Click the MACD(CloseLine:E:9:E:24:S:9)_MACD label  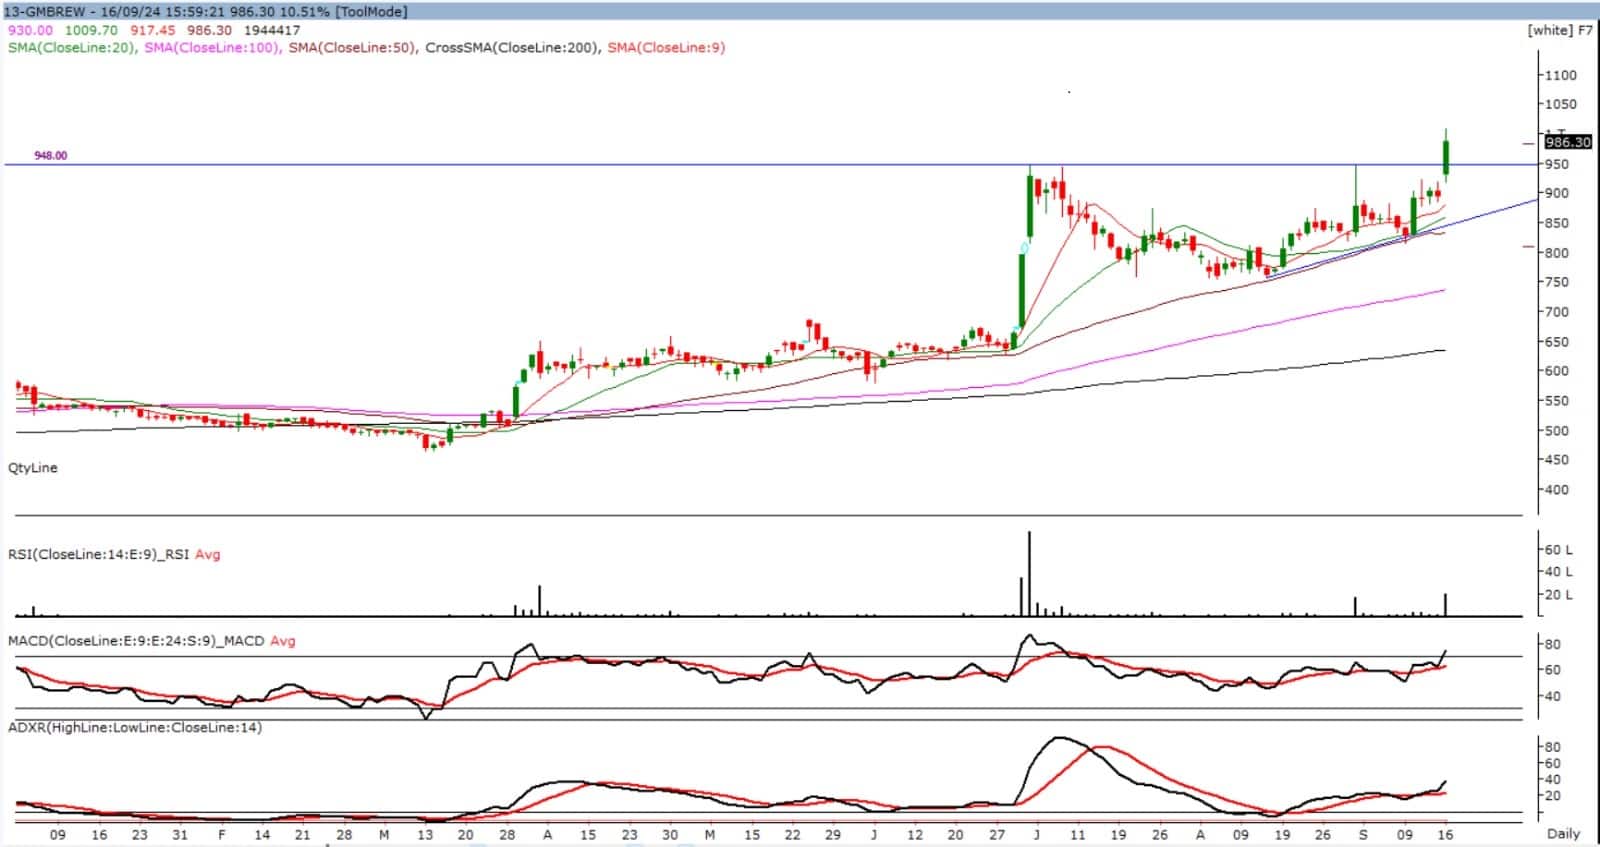tap(136, 641)
